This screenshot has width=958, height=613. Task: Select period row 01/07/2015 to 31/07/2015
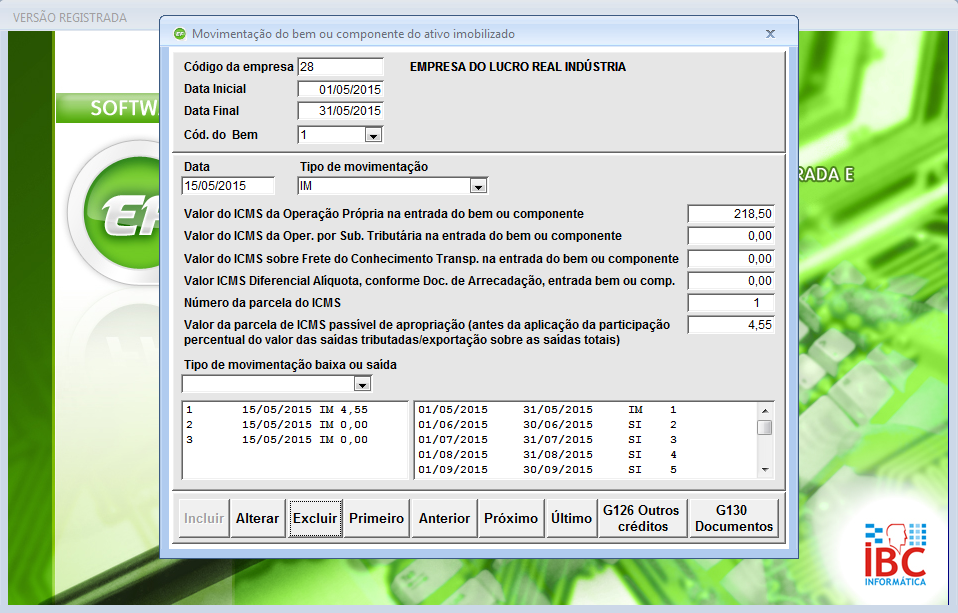[585, 440]
